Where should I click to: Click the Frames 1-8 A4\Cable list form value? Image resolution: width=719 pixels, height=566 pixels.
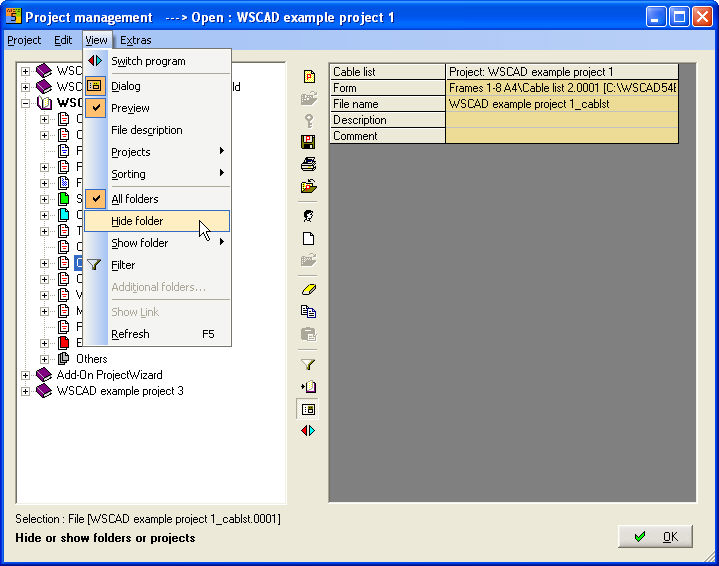pos(562,88)
